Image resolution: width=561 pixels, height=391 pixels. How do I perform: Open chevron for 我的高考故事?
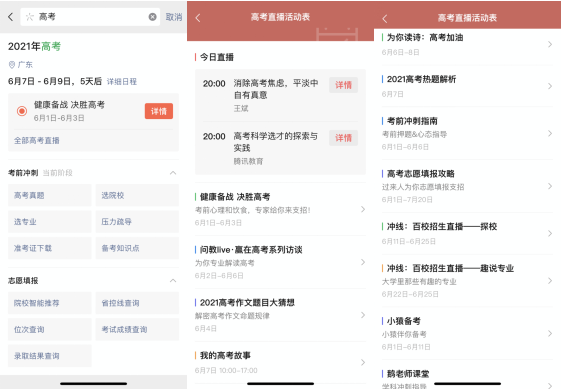(x=363, y=362)
